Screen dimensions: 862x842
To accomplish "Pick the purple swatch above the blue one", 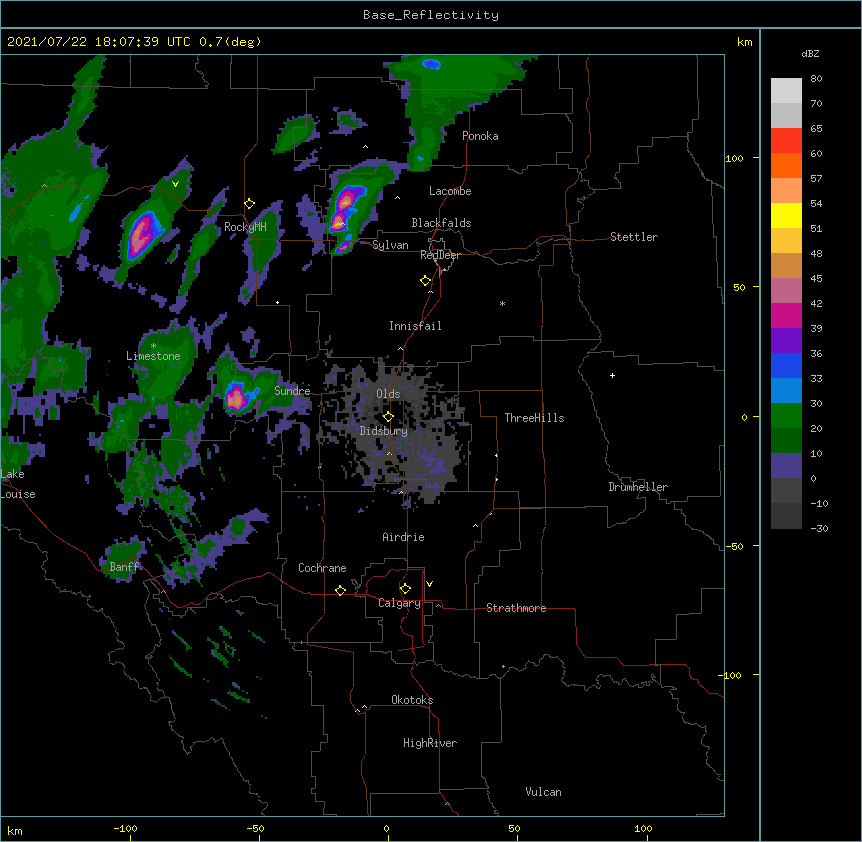I will tap(786, 341).
